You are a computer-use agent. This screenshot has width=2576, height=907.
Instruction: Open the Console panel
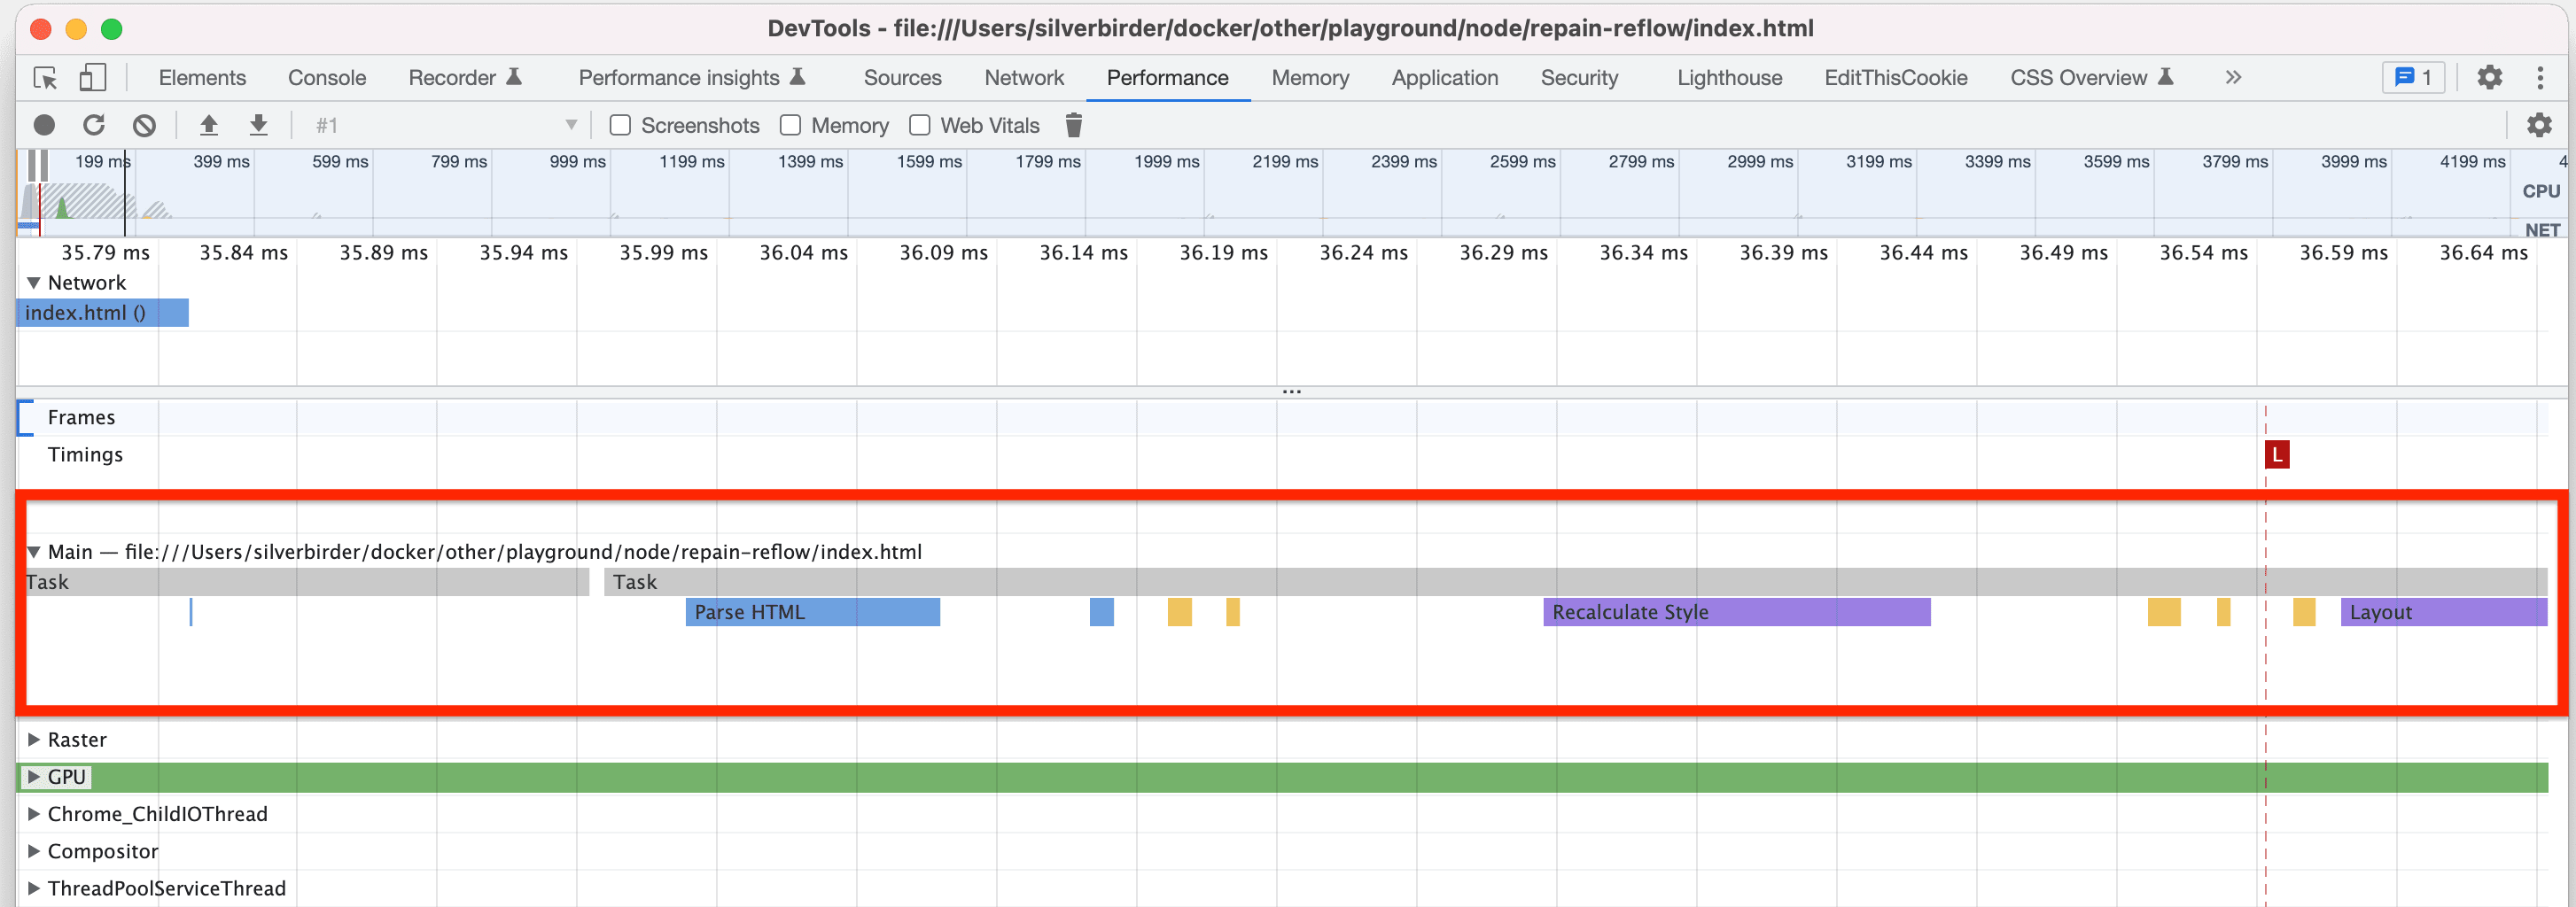tap(326, 77)
